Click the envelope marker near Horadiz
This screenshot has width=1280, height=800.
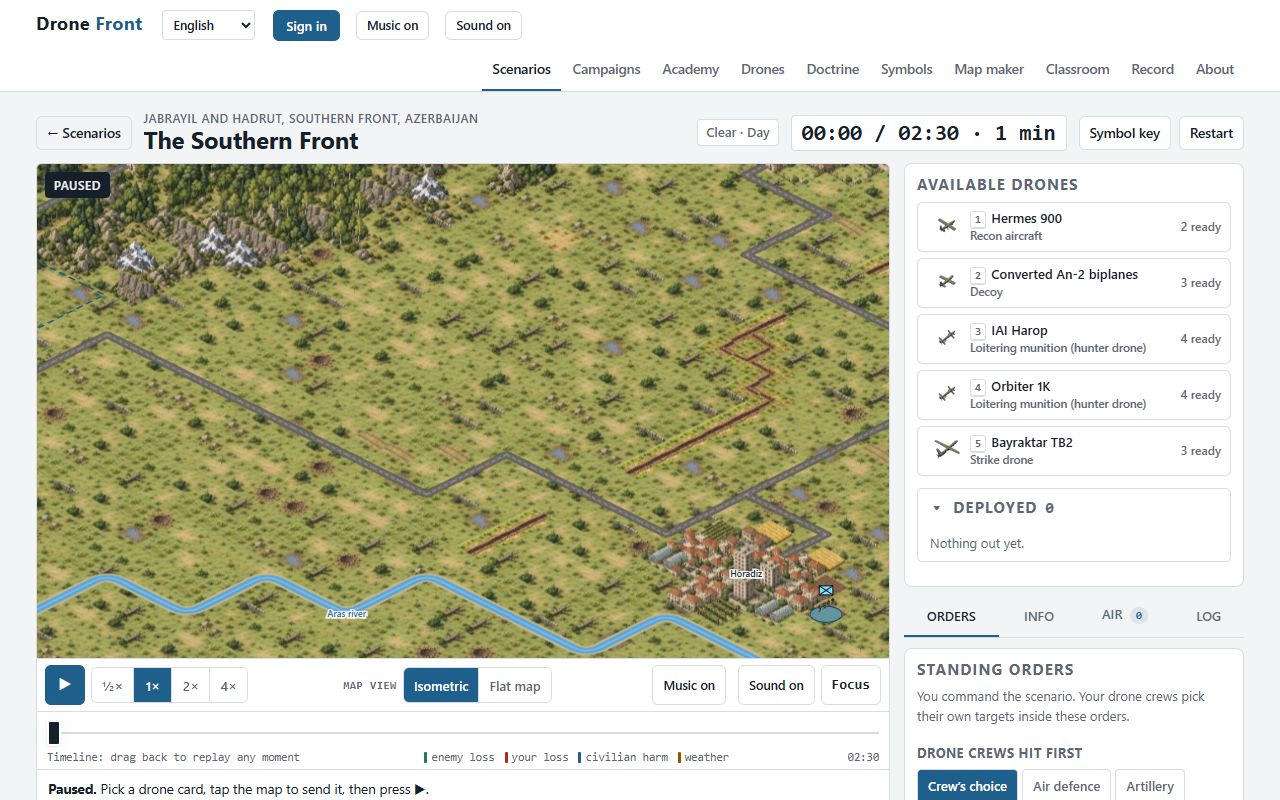pos(826,591)
